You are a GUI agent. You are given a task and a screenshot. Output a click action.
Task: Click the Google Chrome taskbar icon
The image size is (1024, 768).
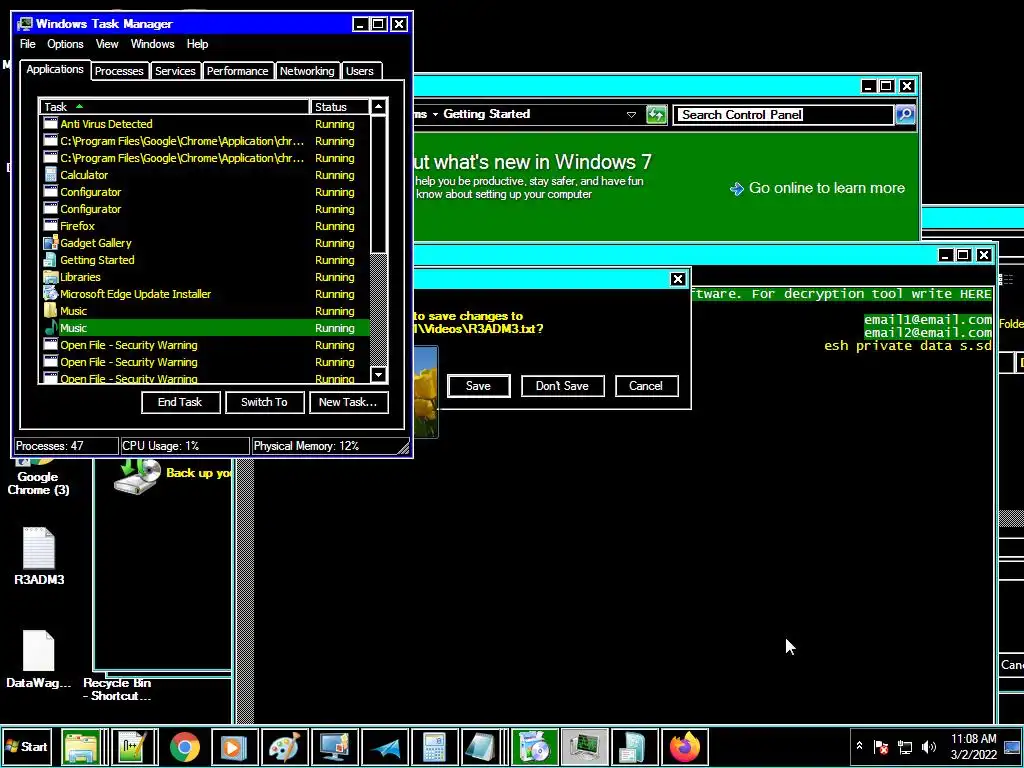pos(185,746)
